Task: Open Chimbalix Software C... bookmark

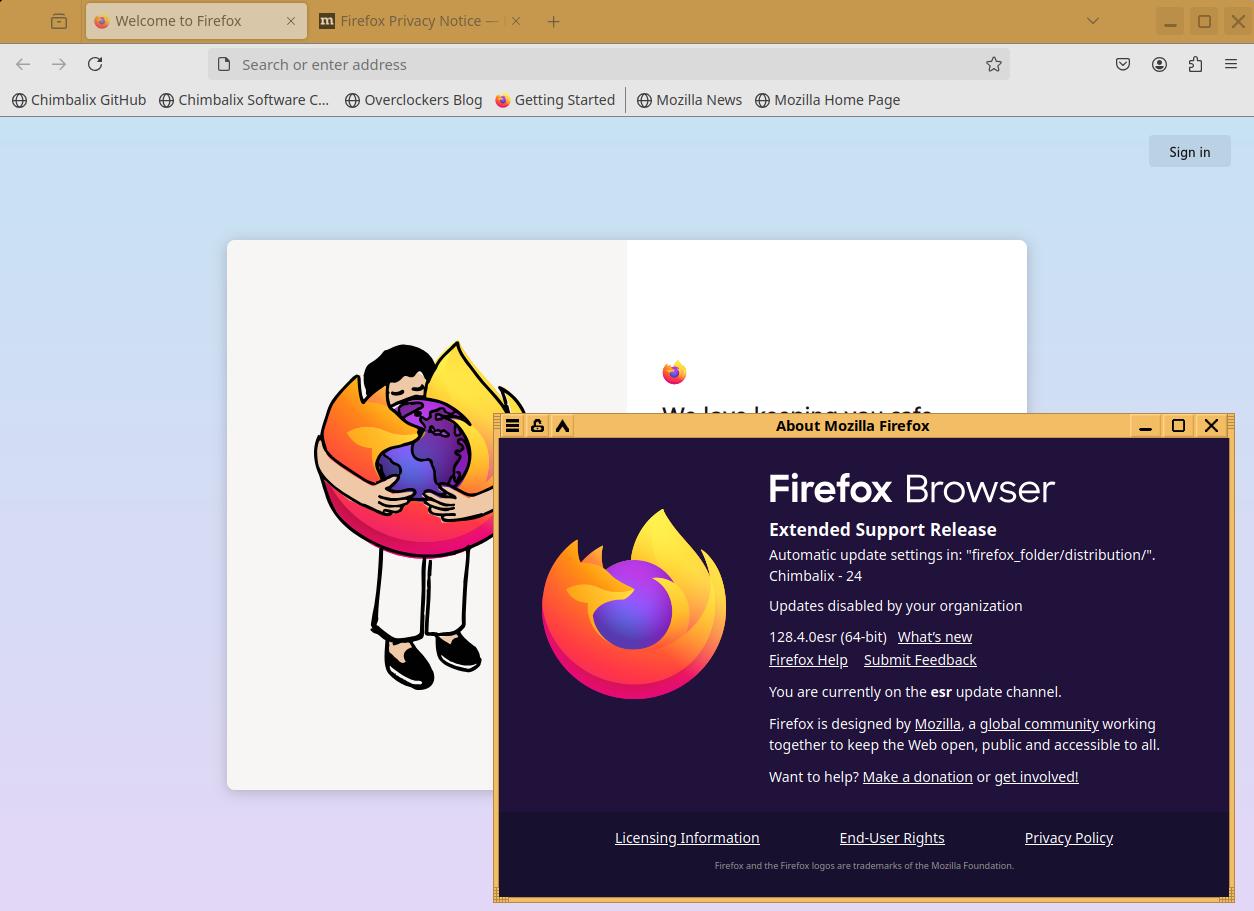Action: (x=245, y=100)
